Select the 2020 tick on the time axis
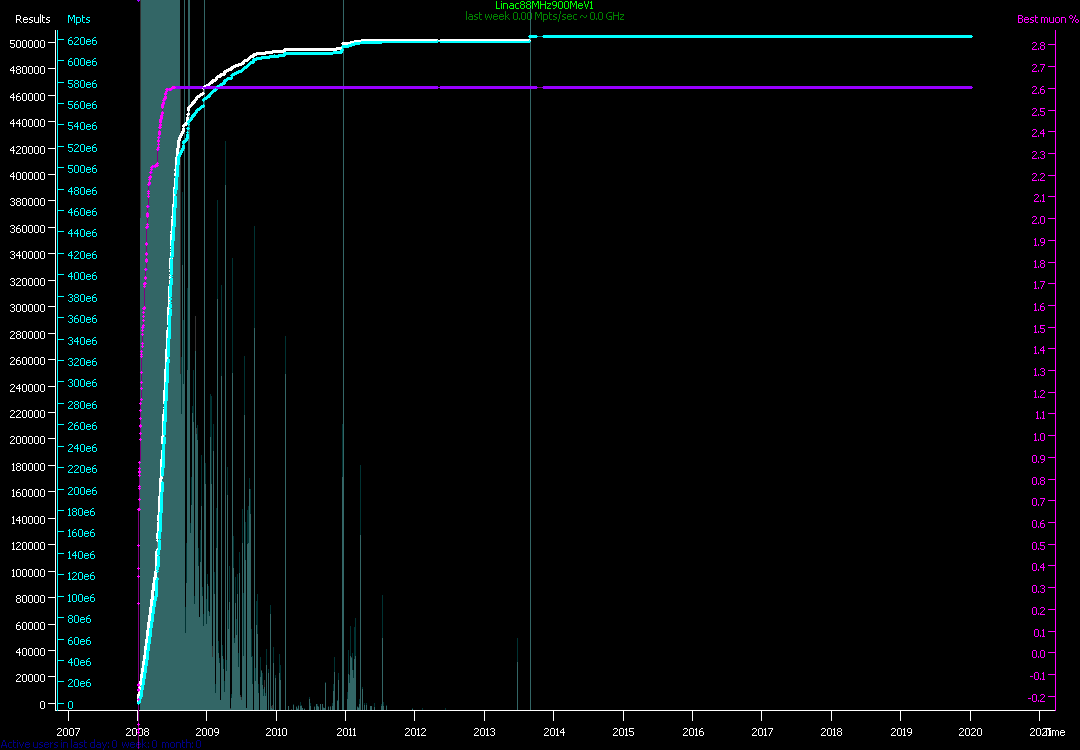 tap(970, 732)
